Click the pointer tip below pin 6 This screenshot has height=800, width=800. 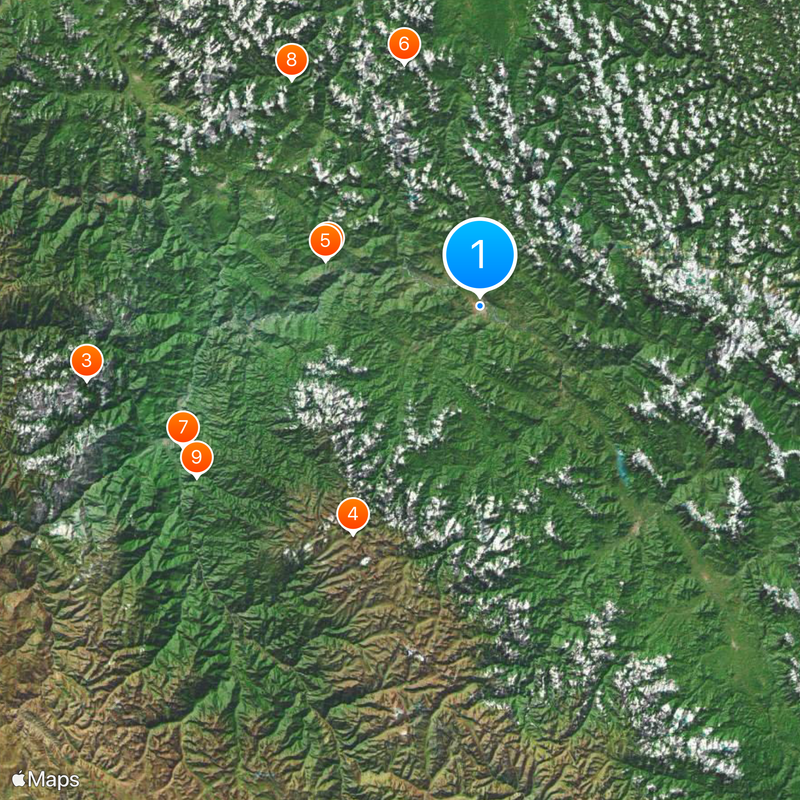tap(404, 64)
